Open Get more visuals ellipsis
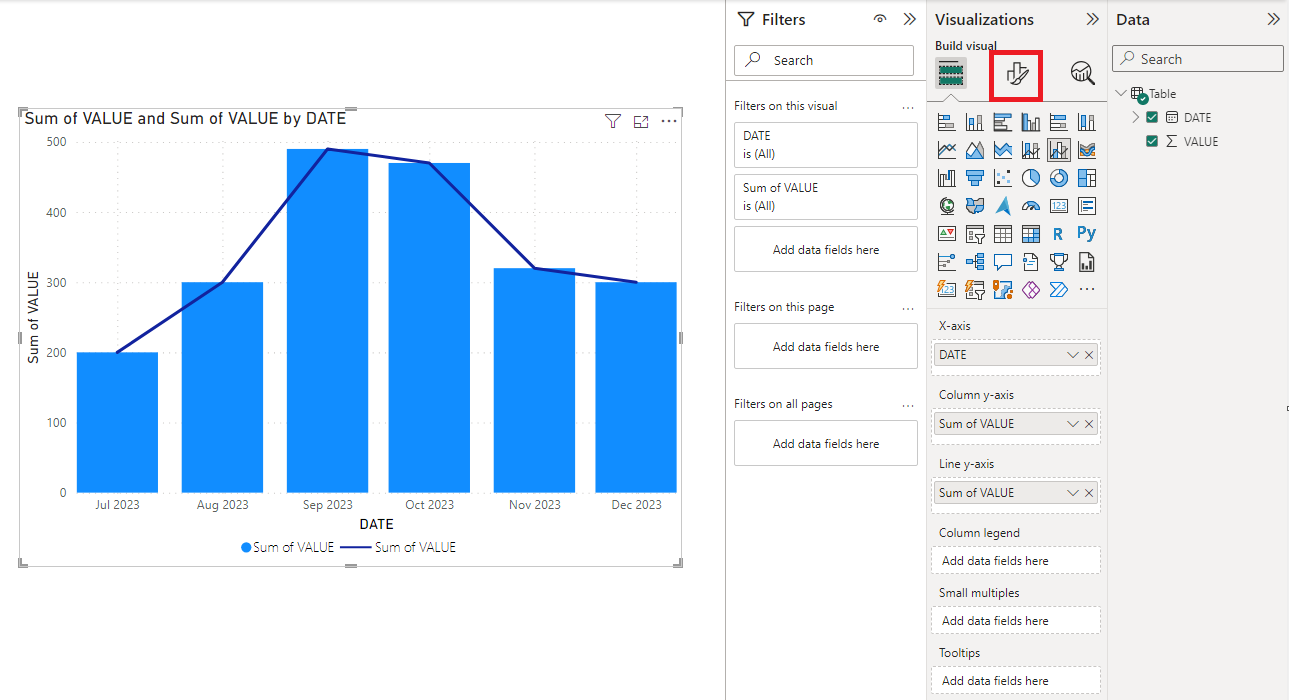 (x=1087, y=291)
